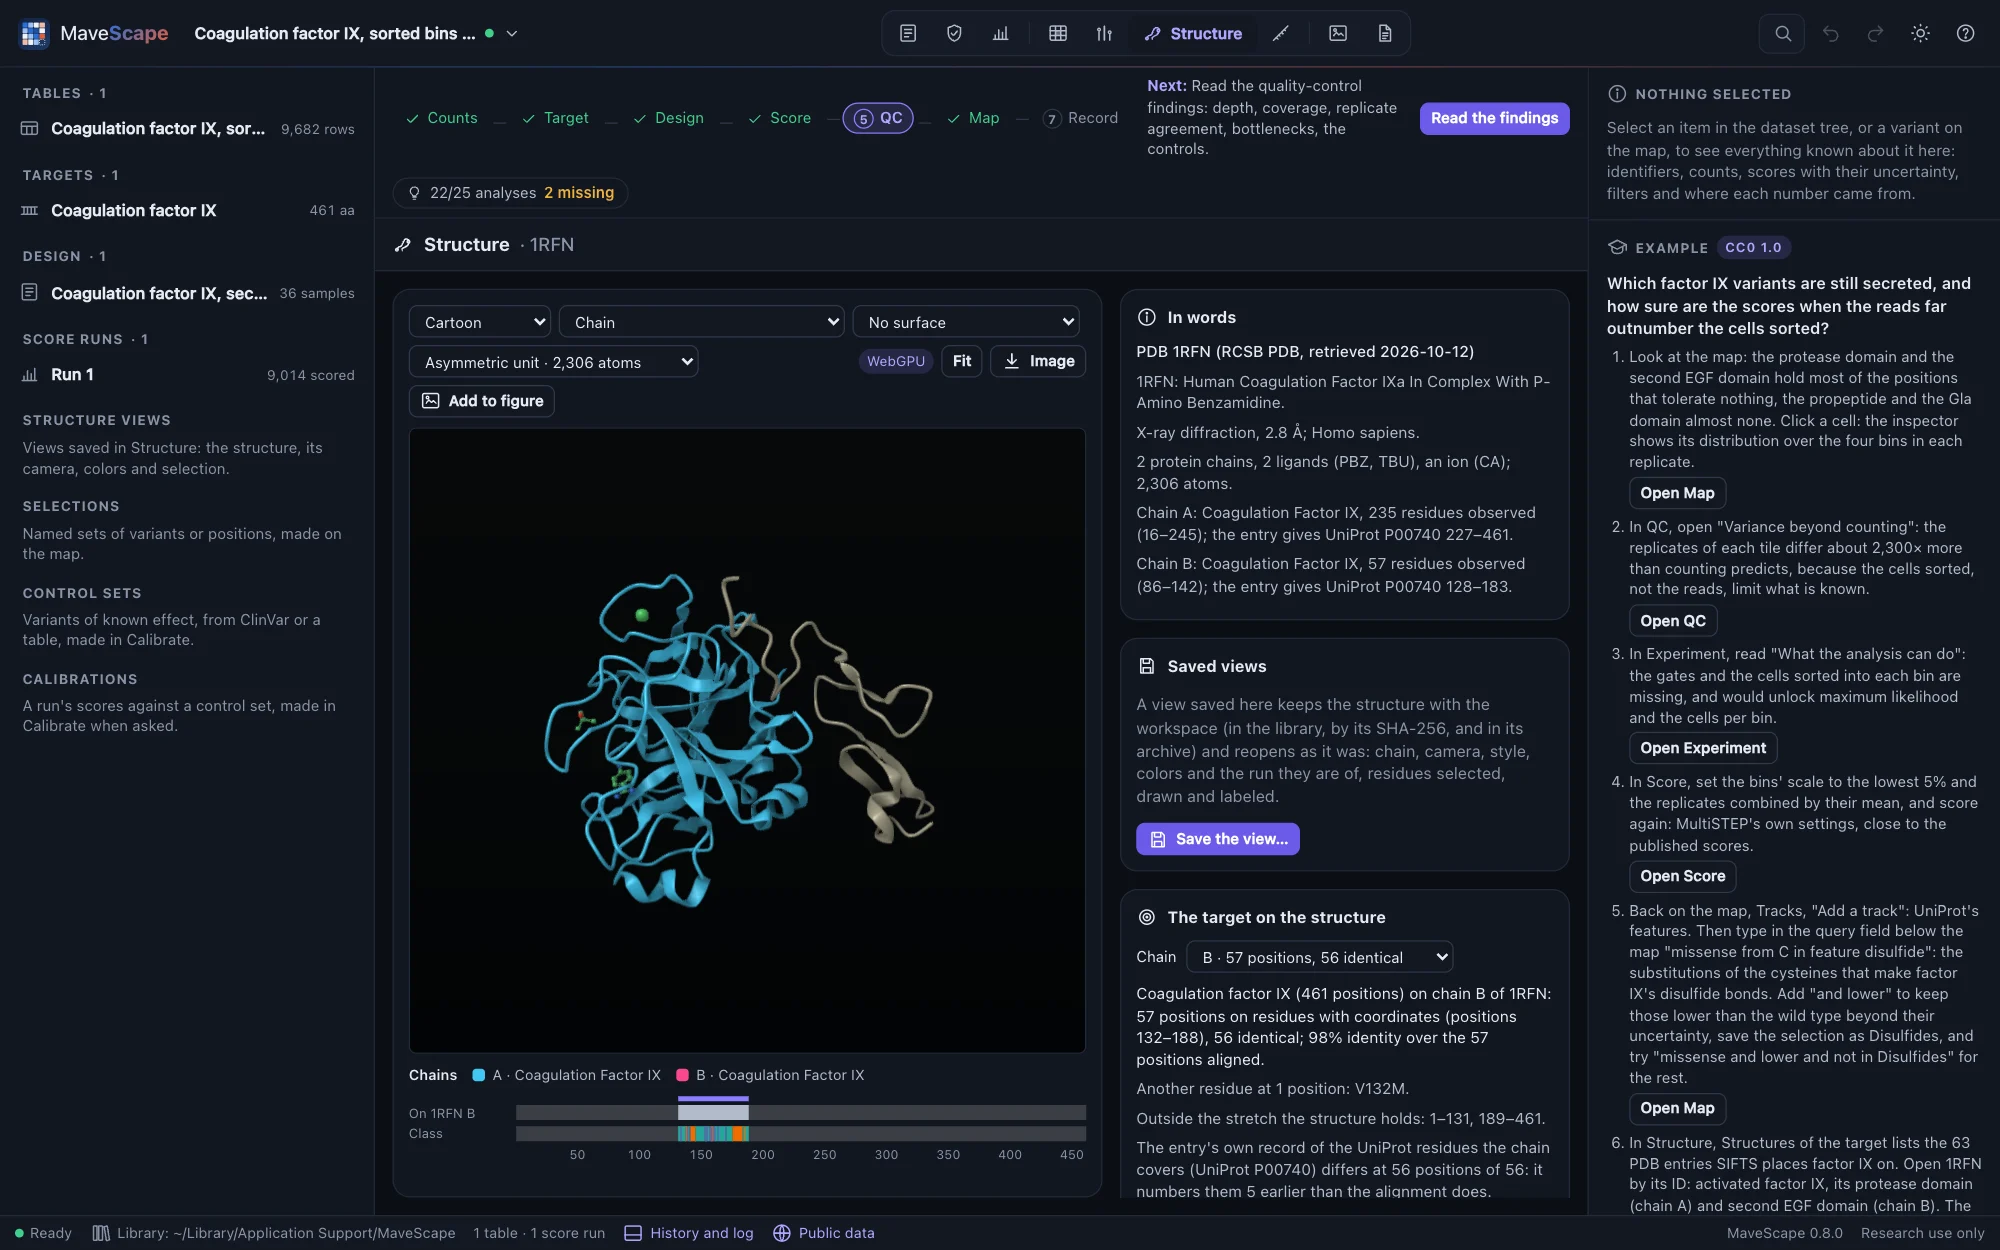2000x1250 pixels.
Task: Click Save the view button
Action: [1218, 839]
